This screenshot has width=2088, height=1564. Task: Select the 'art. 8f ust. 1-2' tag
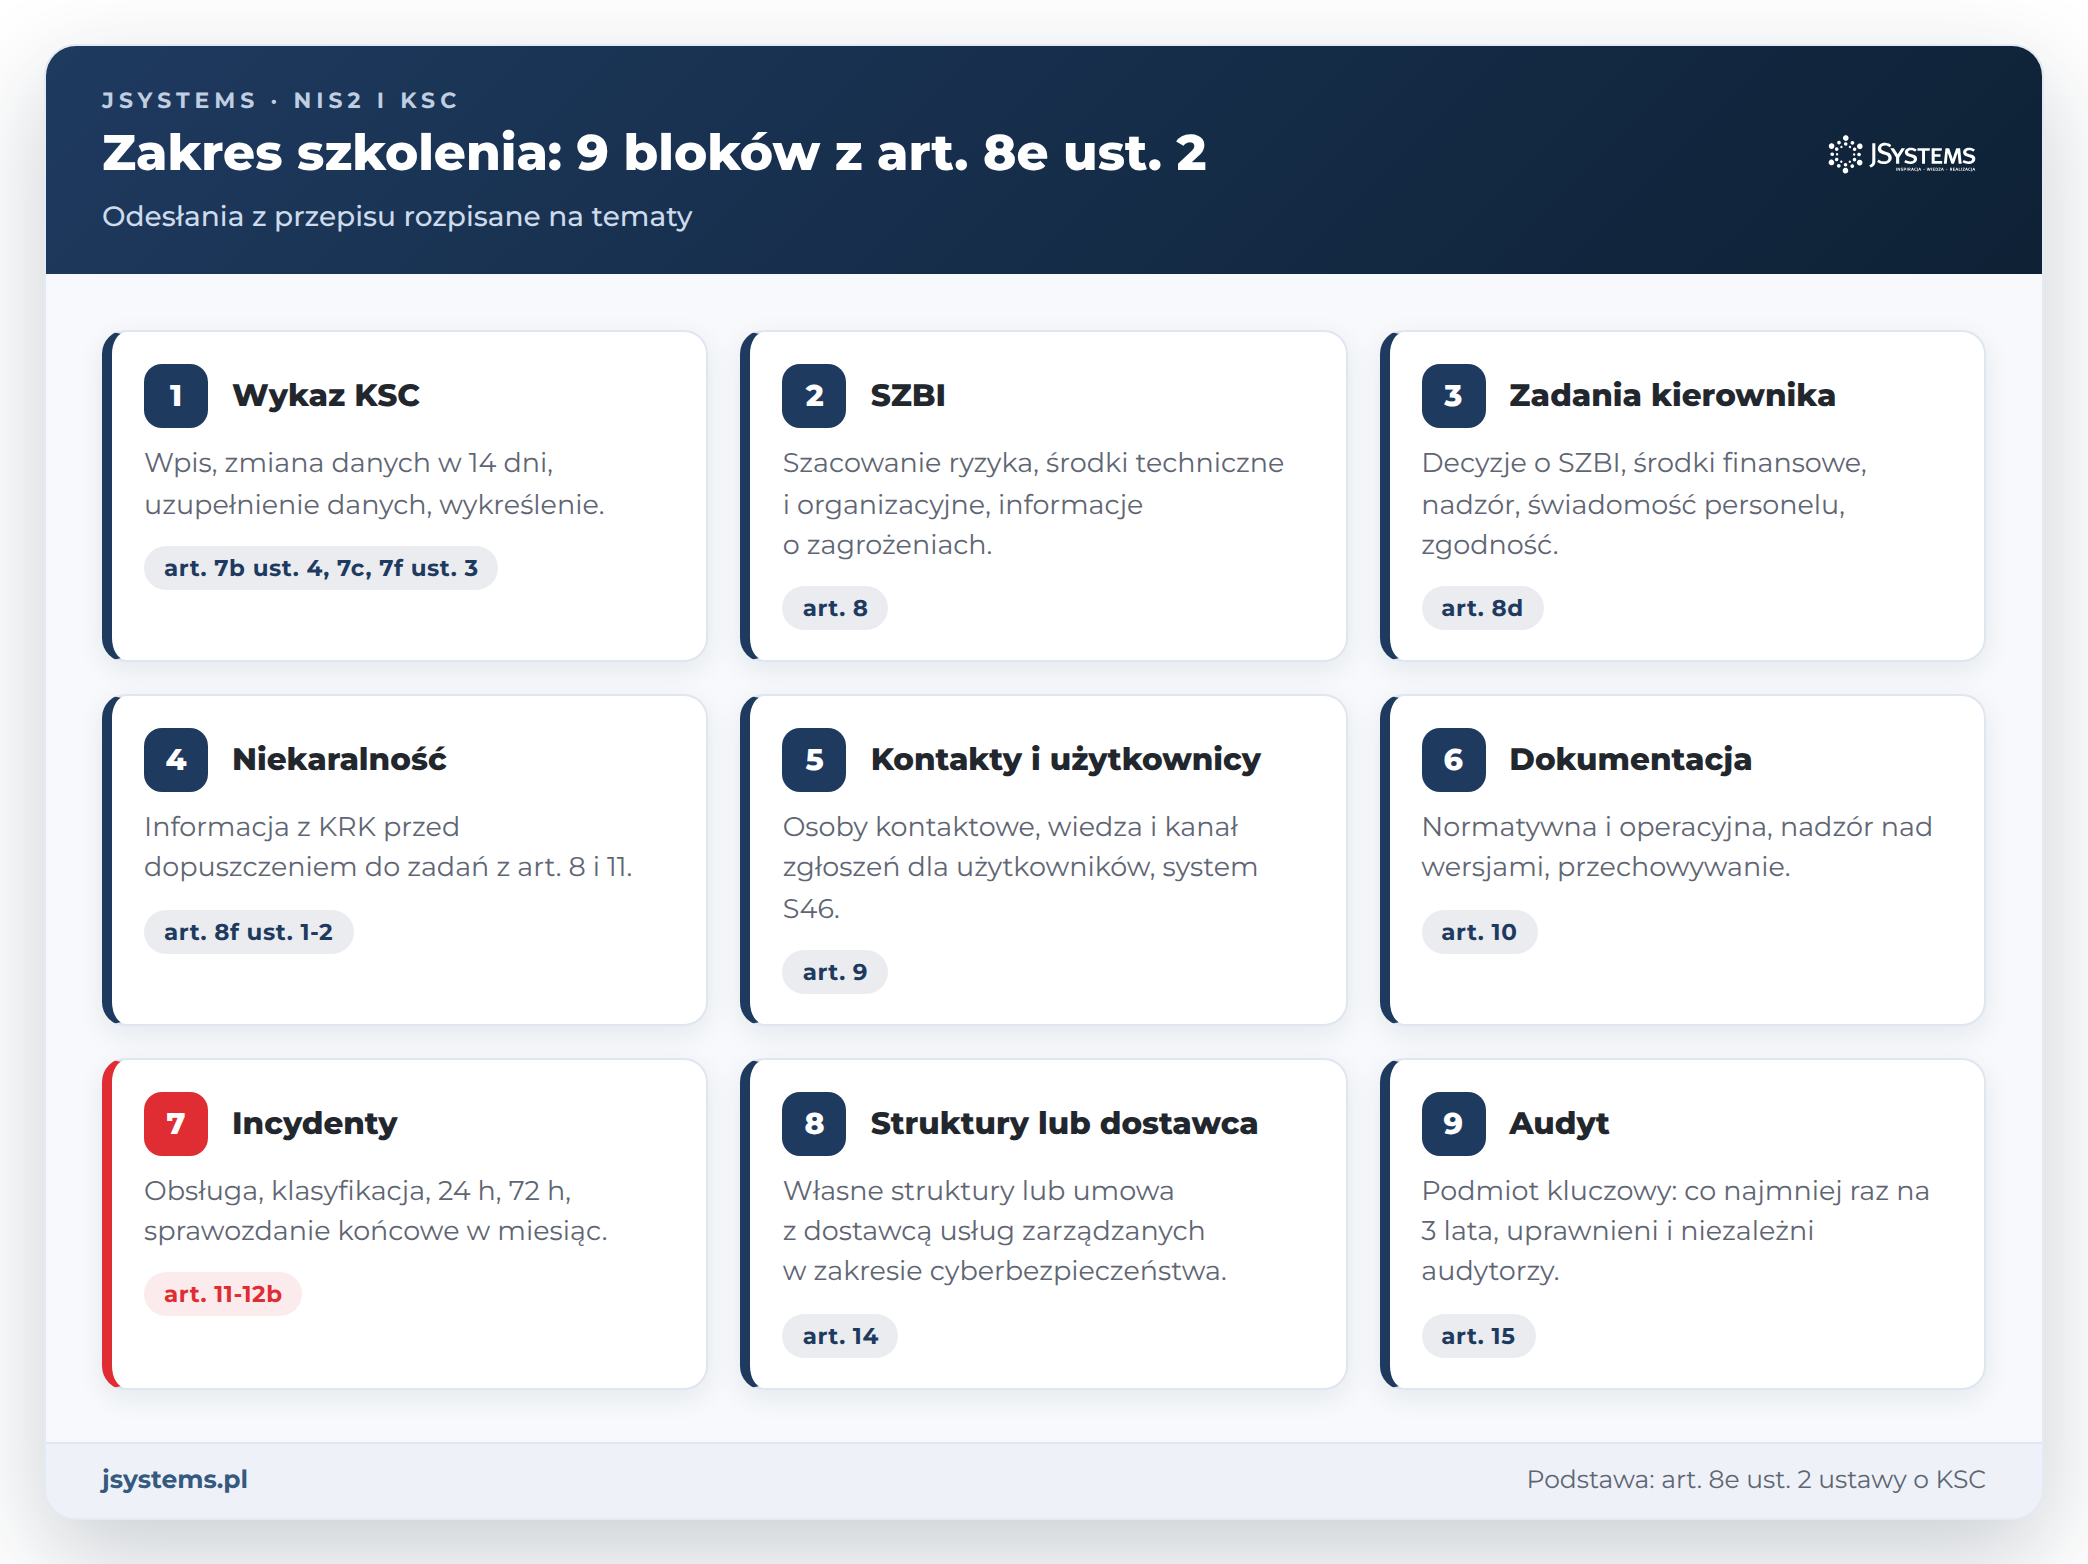[248, 932]
